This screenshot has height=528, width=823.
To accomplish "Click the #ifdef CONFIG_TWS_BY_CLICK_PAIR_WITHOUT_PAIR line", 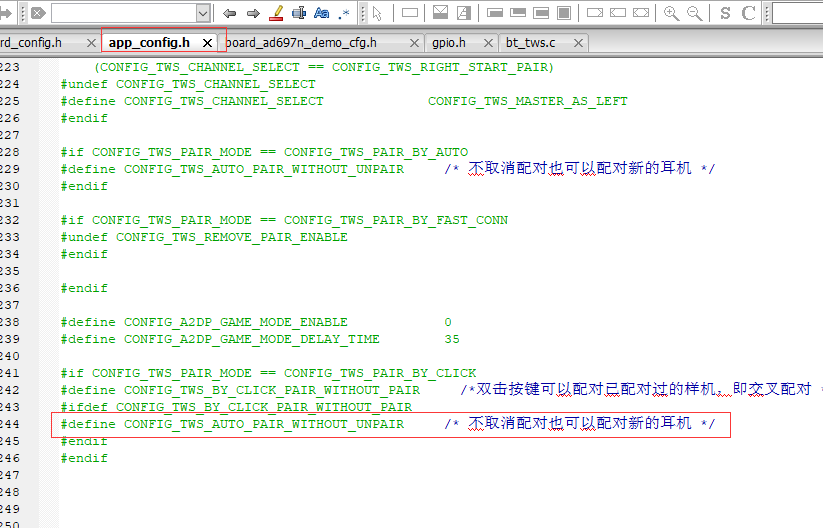I will (x=236, y=407).
